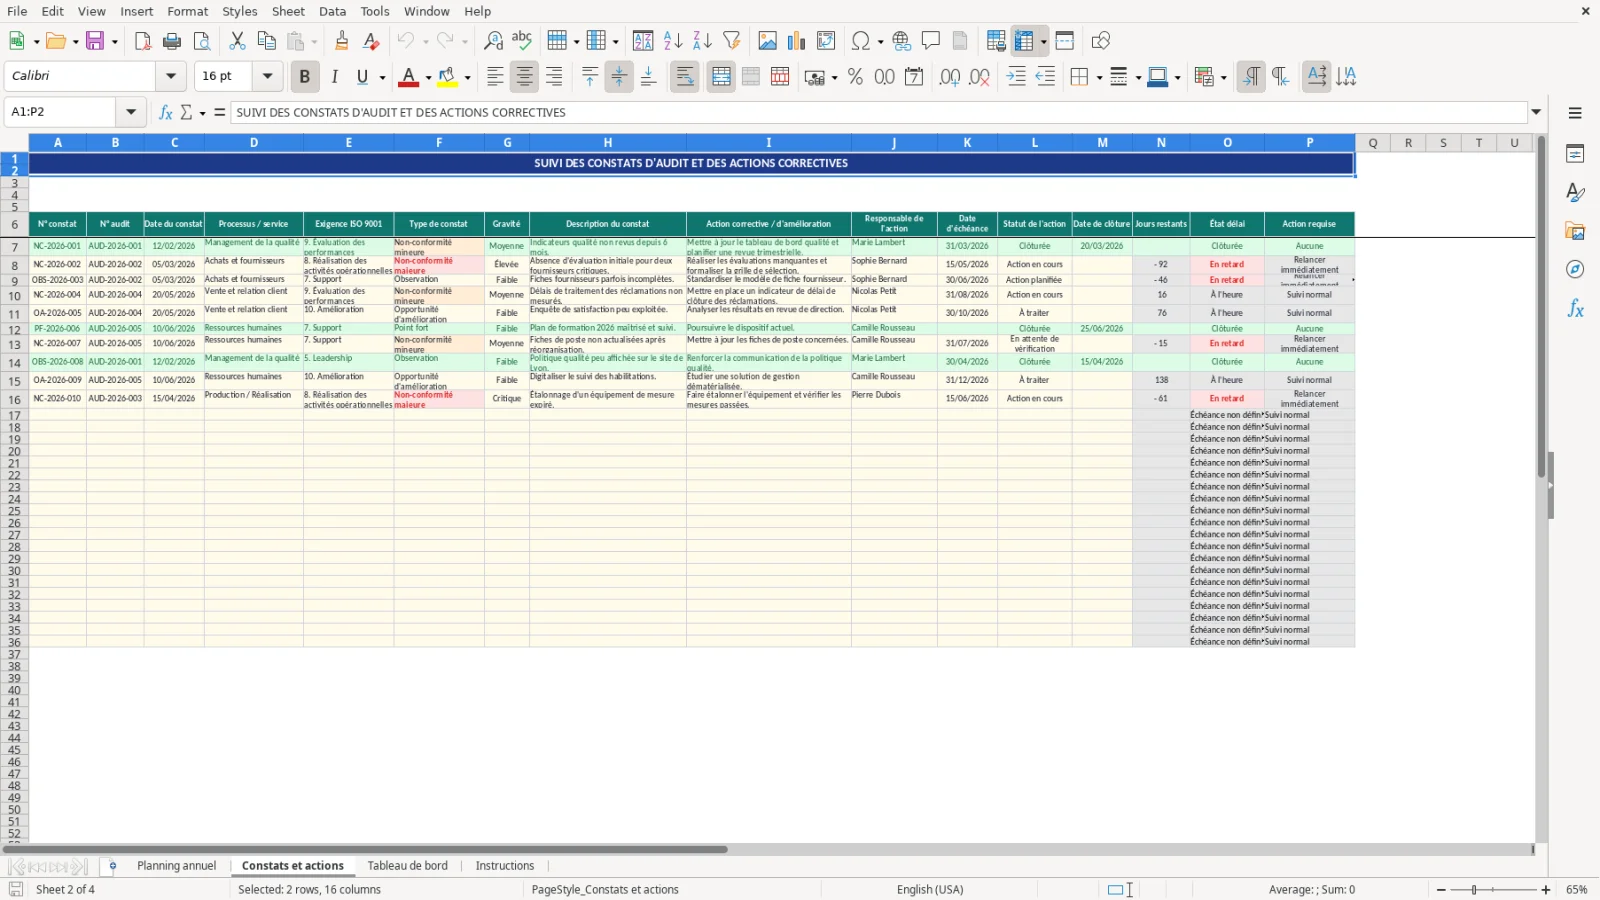This screenshot has width=1600, height=900.
Task: Open the Sheet menu
Action: click(x=288, y=11)
